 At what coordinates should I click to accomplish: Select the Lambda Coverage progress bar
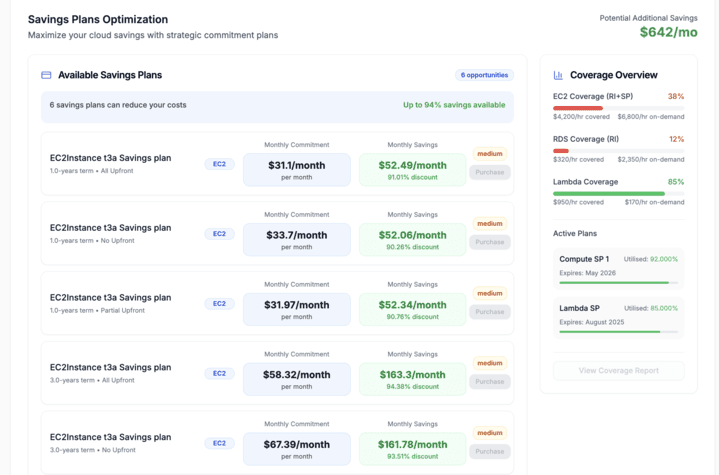(x=618, y=194)
